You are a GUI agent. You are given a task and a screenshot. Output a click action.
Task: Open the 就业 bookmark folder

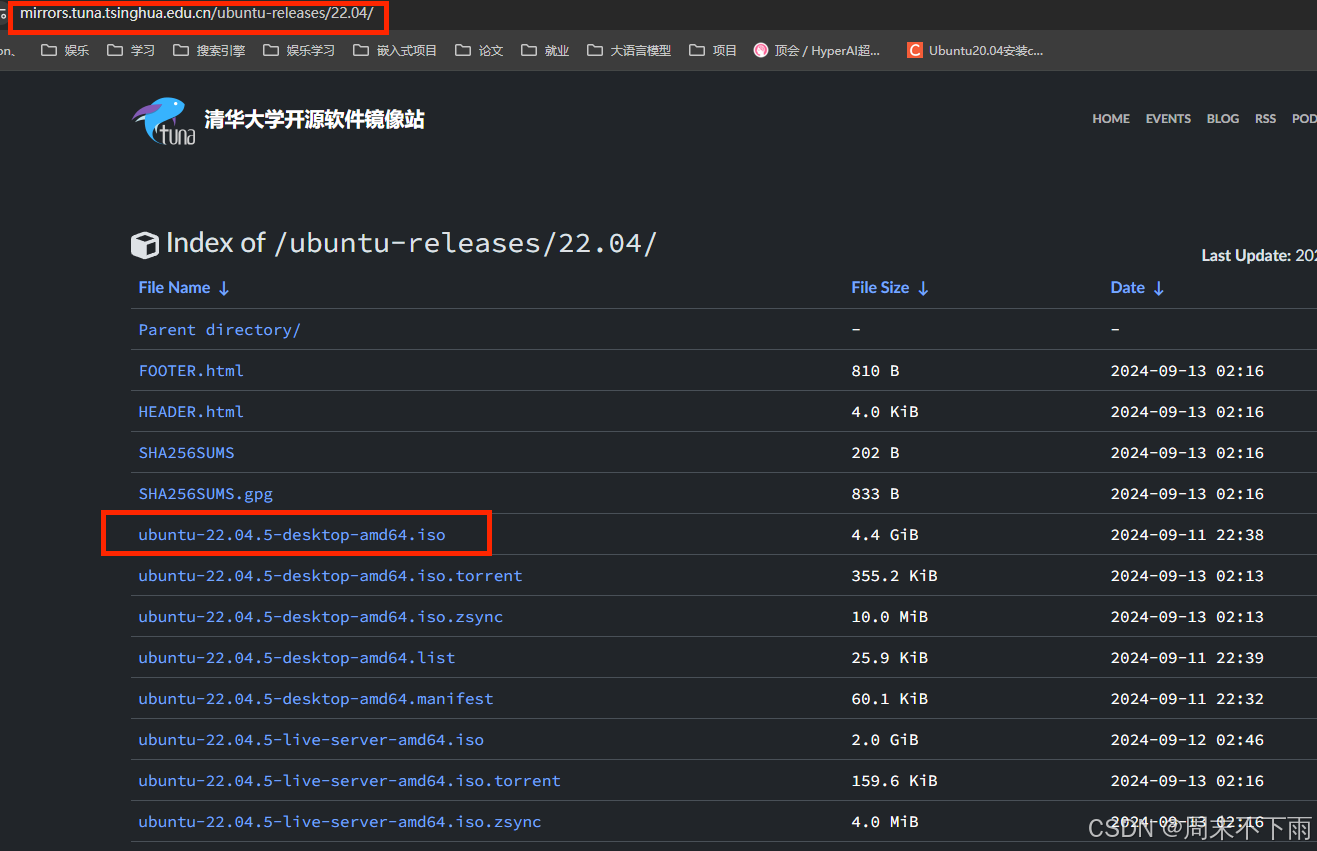(x=545, y=50)
